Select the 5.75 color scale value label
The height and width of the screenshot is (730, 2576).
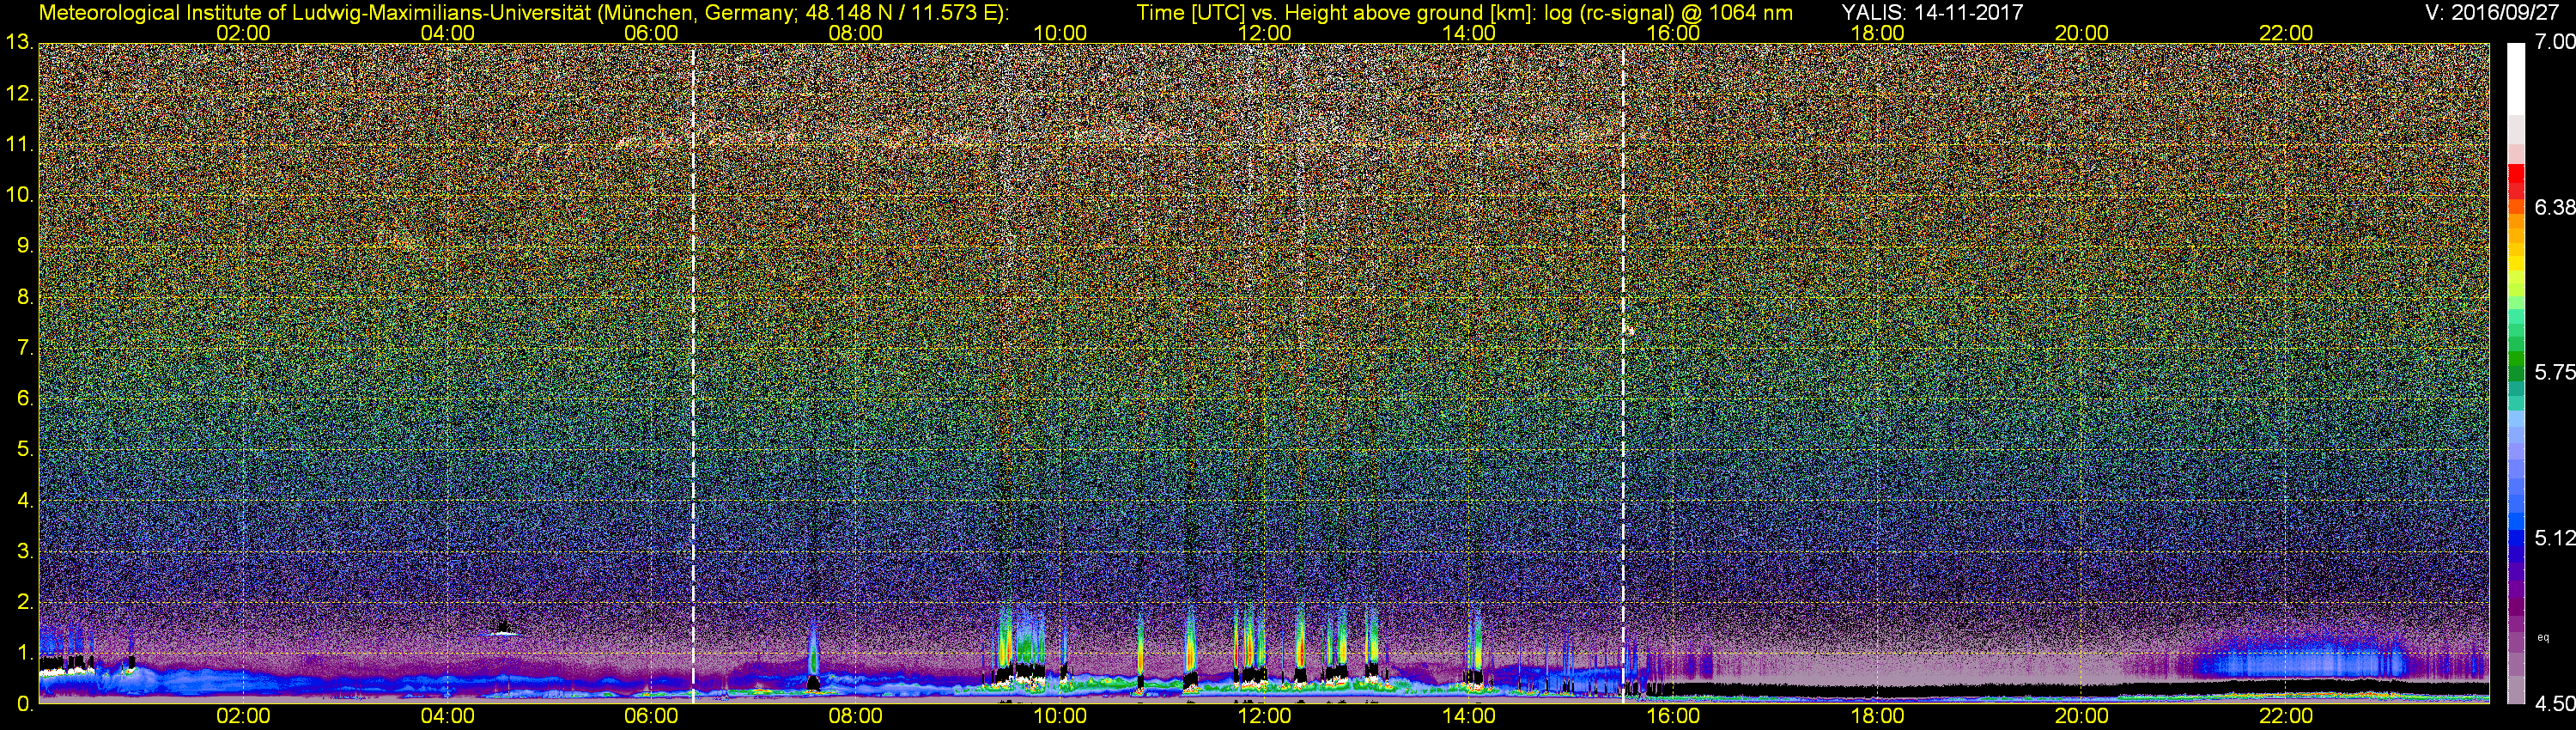point(2554,372)
